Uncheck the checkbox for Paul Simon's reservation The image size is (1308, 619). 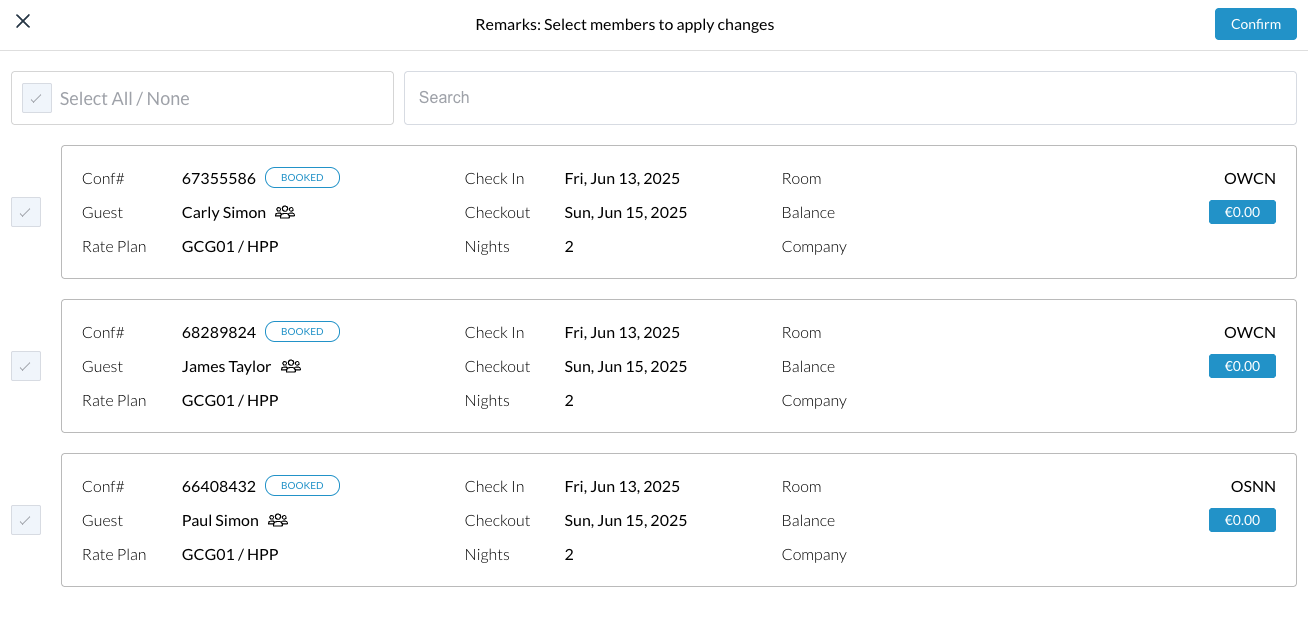point(25,520)
